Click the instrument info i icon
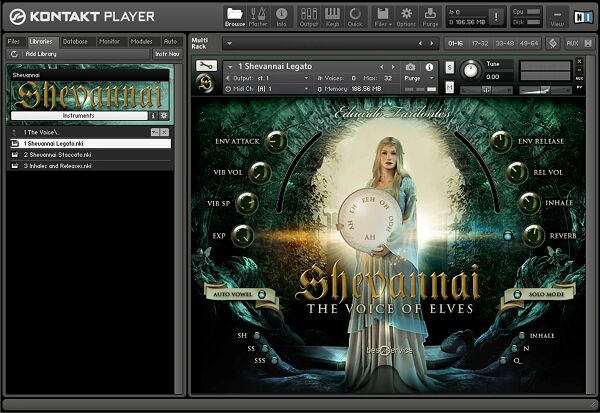 point(429,67)
